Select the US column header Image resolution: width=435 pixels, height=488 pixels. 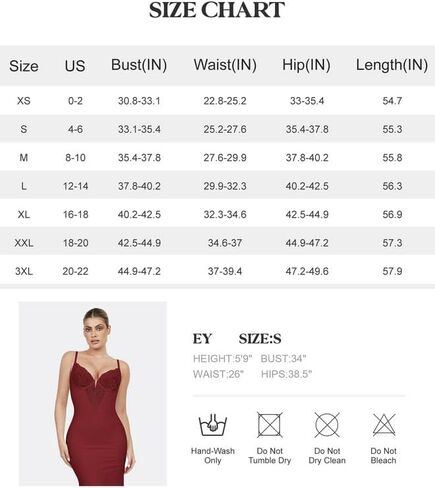pyautogui.click(x=75, y=66)
